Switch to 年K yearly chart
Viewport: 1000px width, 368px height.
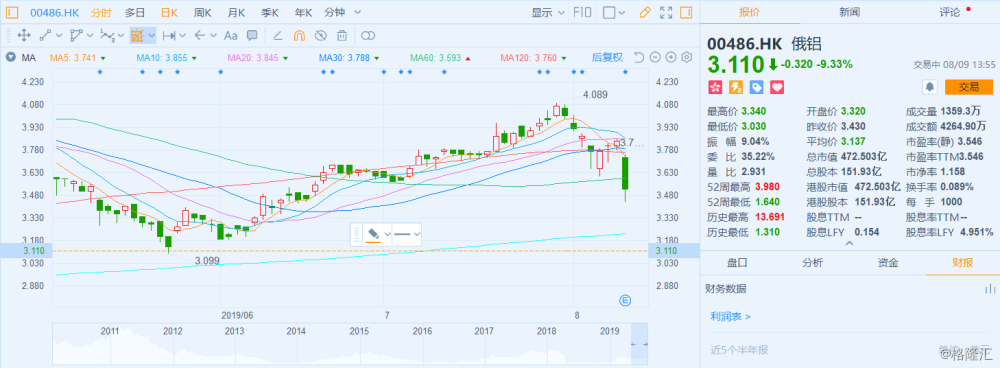coord(304,12)
